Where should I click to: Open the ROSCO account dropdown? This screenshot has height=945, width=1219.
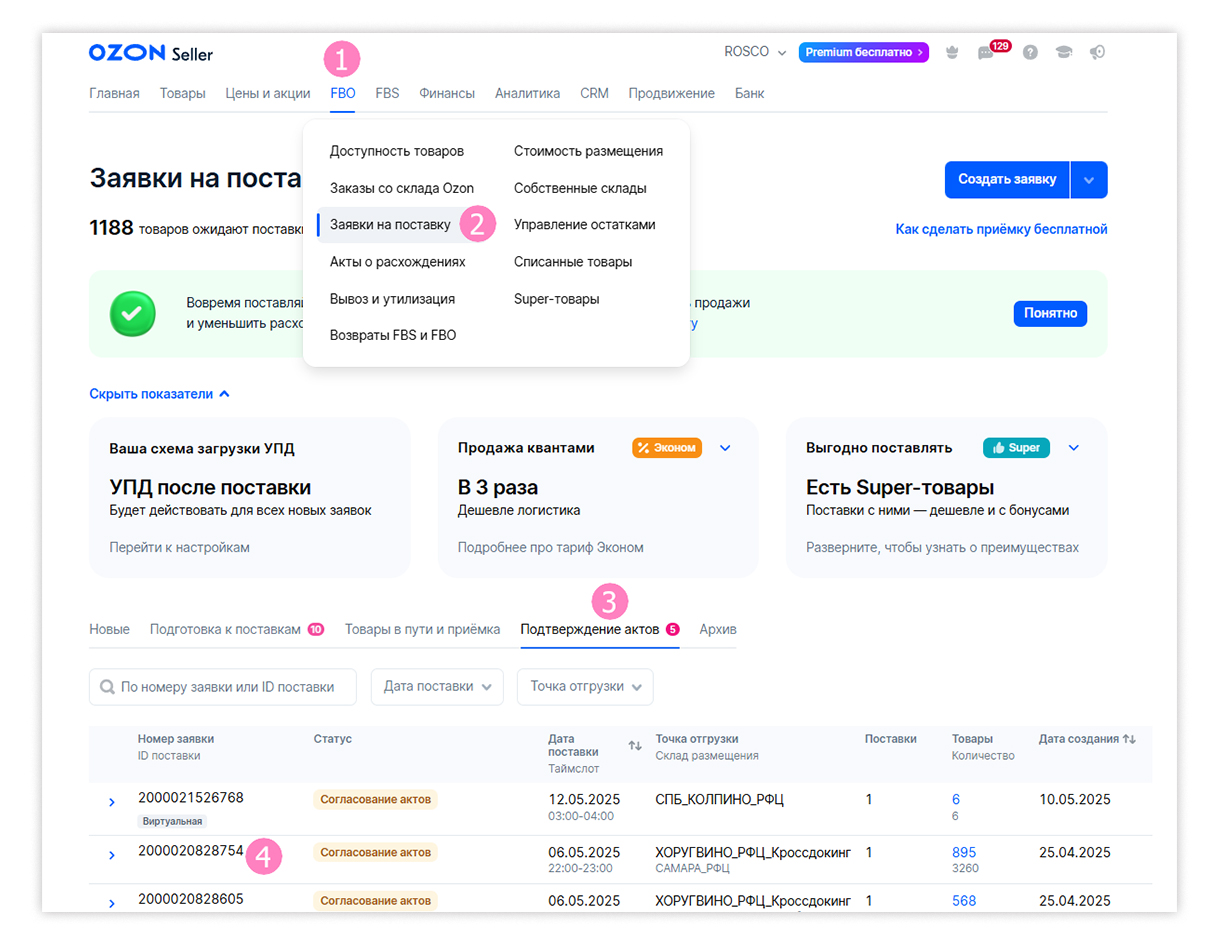[755, 52]
